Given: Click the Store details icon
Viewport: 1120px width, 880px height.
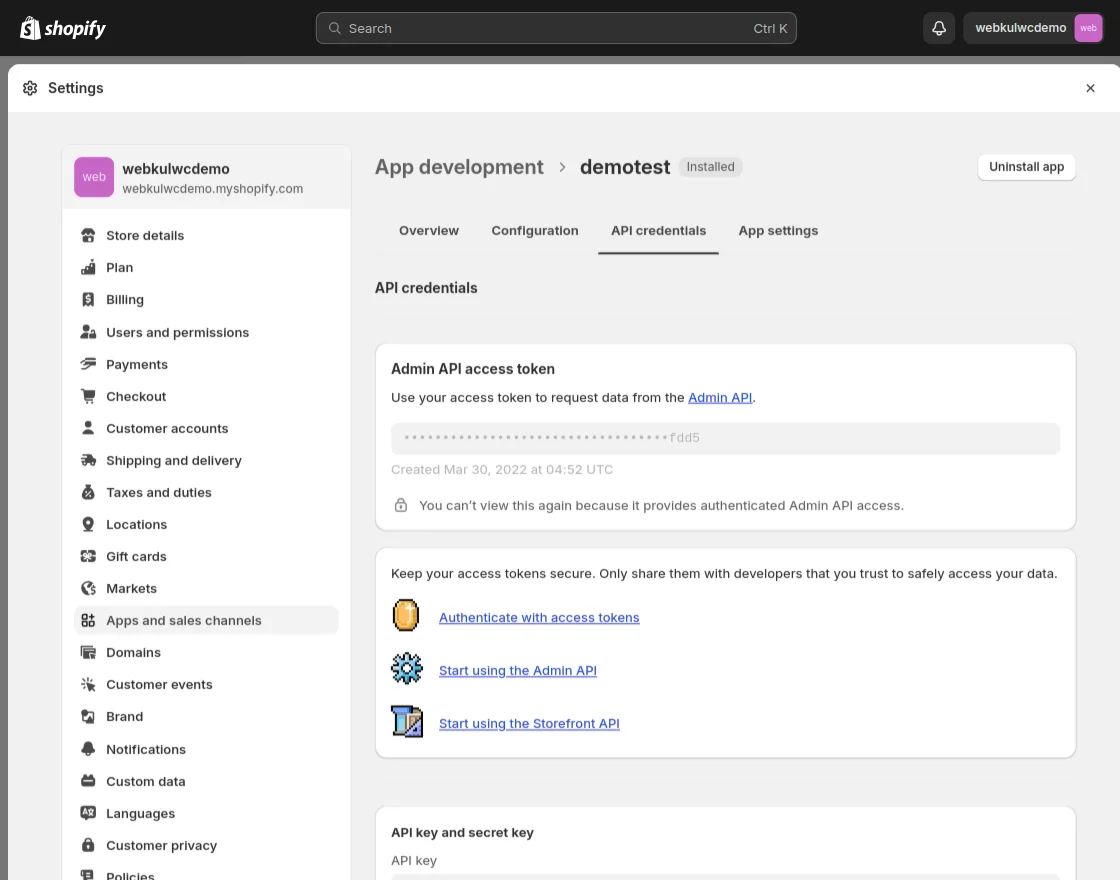Looking at the screenshot, I should pos(88,235).
